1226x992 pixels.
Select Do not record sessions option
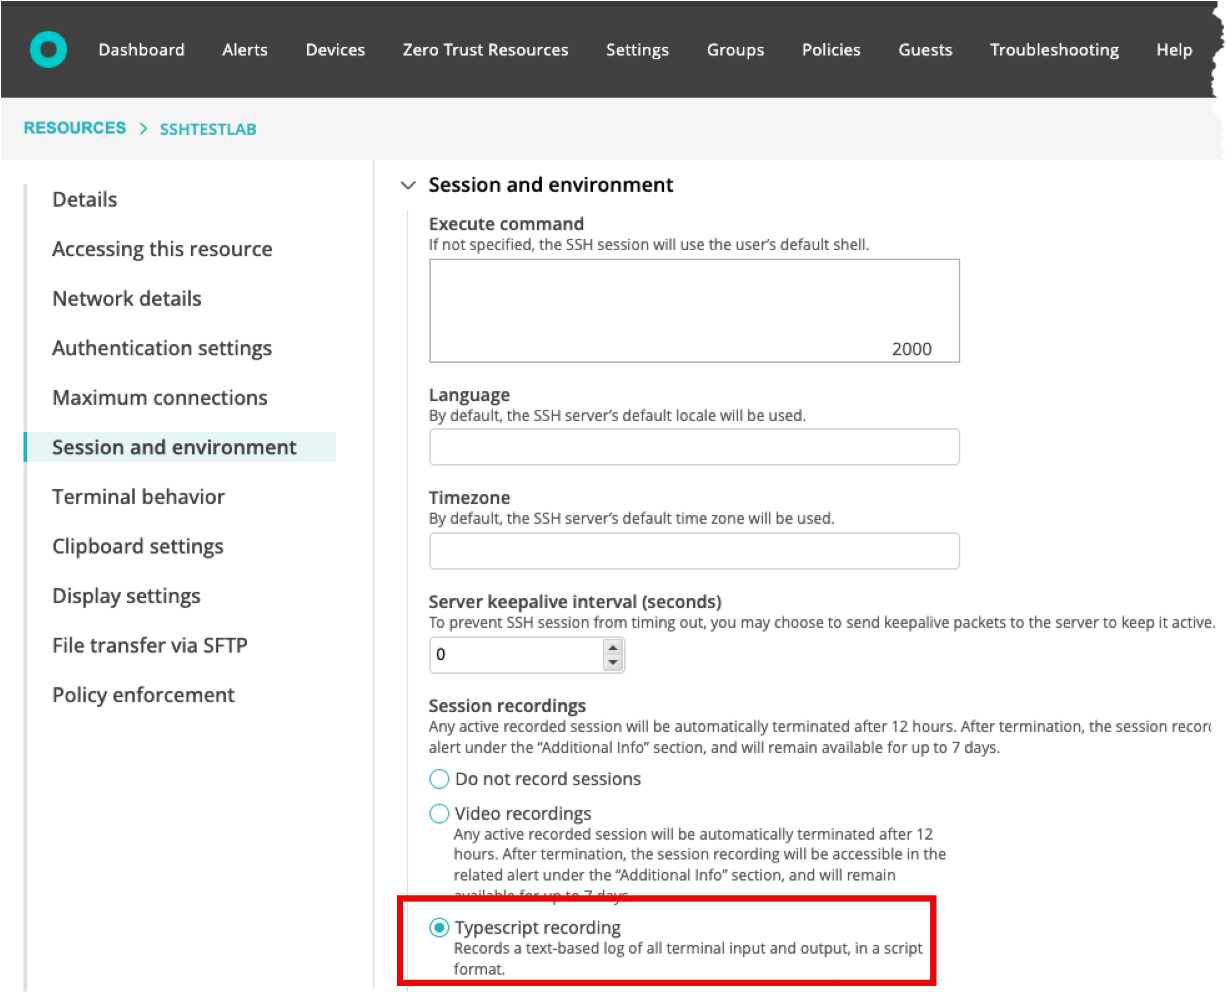pyautogui.click(x=439, y=779)
